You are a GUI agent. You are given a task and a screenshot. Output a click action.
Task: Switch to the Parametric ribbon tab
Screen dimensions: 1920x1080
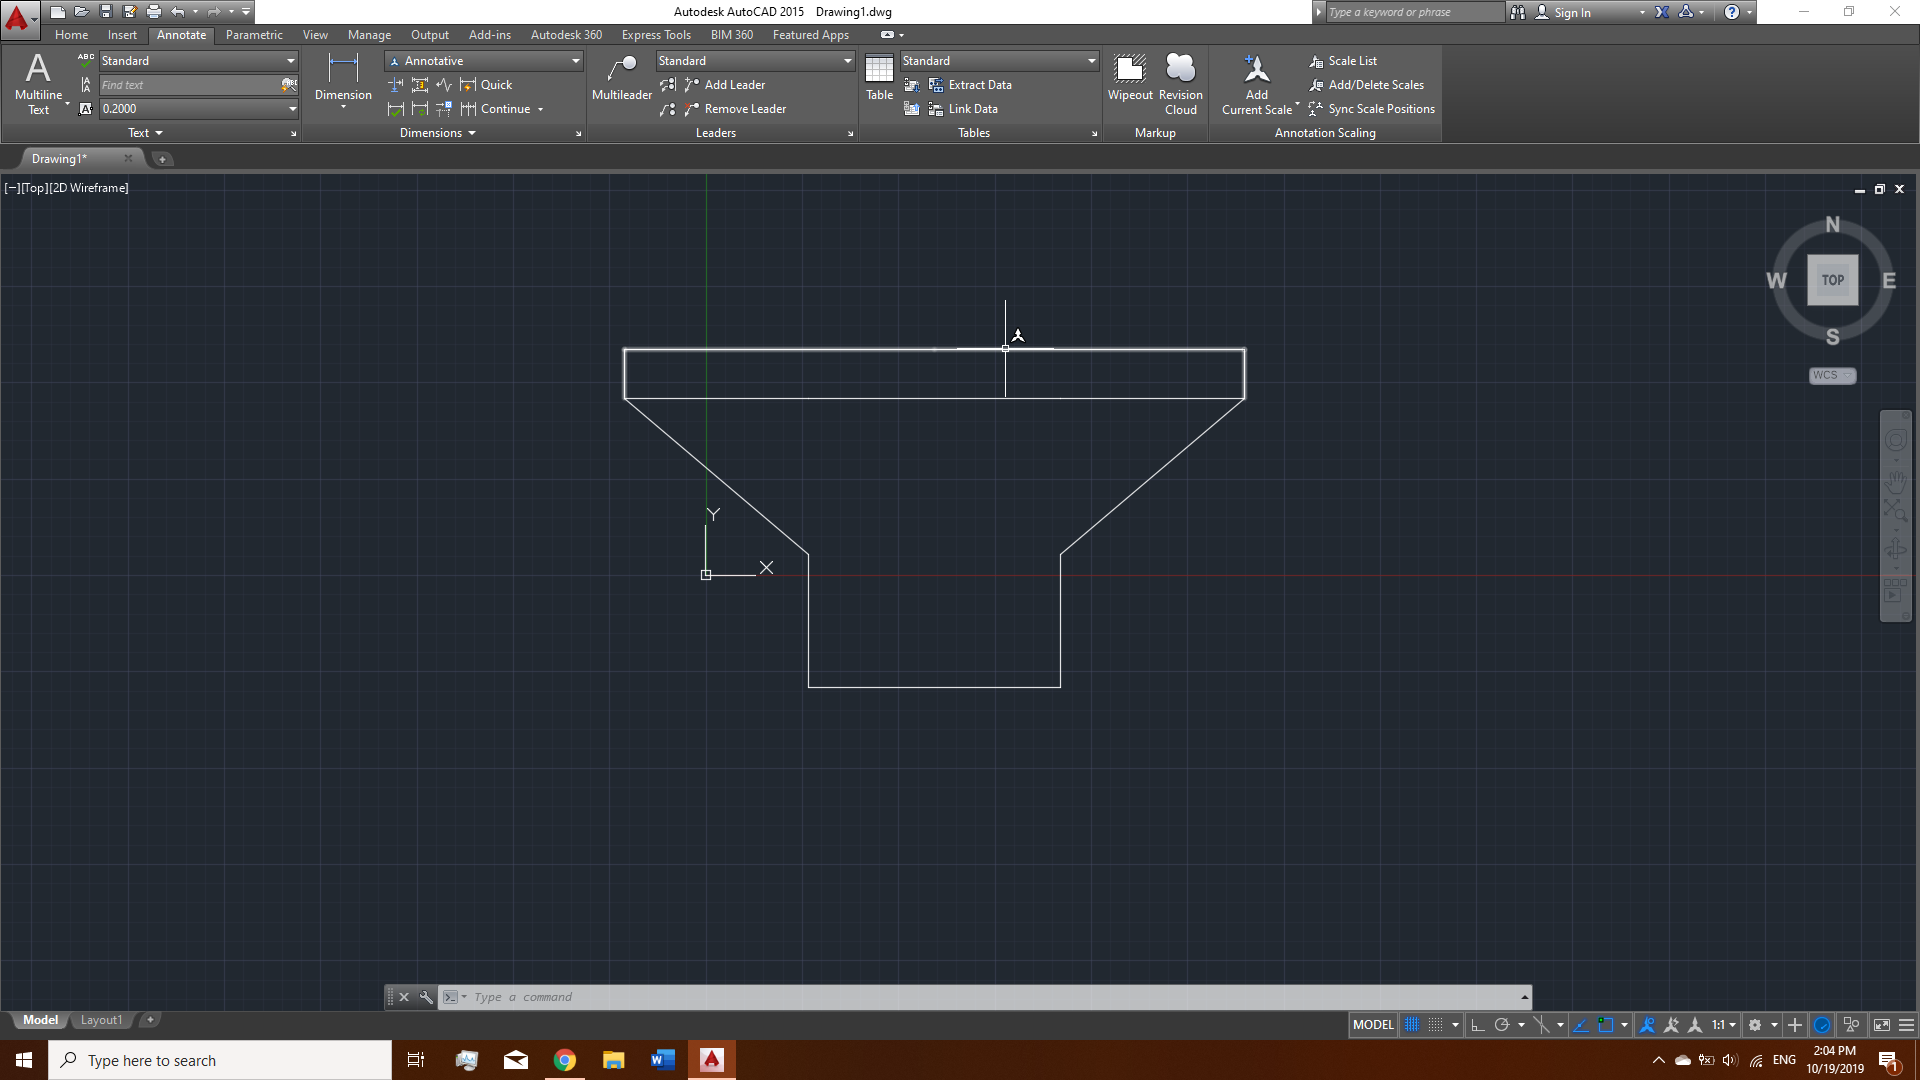coord(254,35)
